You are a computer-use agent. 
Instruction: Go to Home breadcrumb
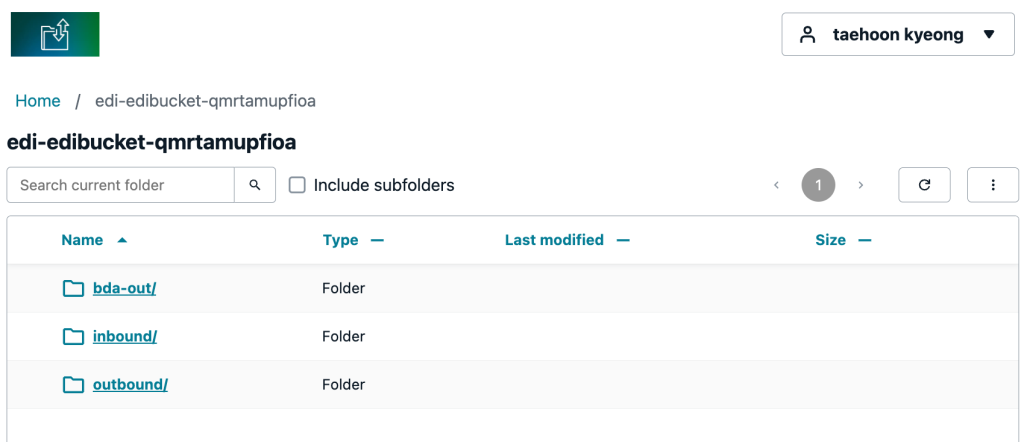pos(38,101)
